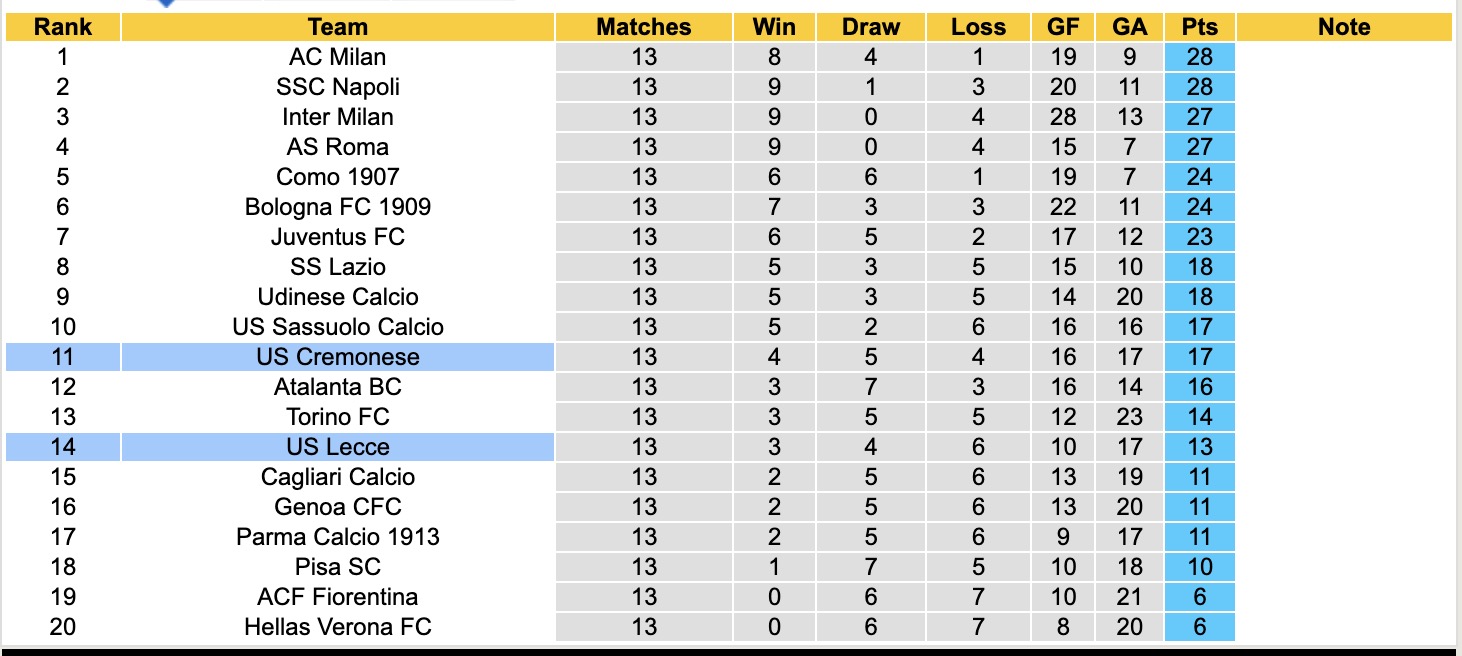
Task: Click the Rank column header
Action: click(x=63, y=27)
